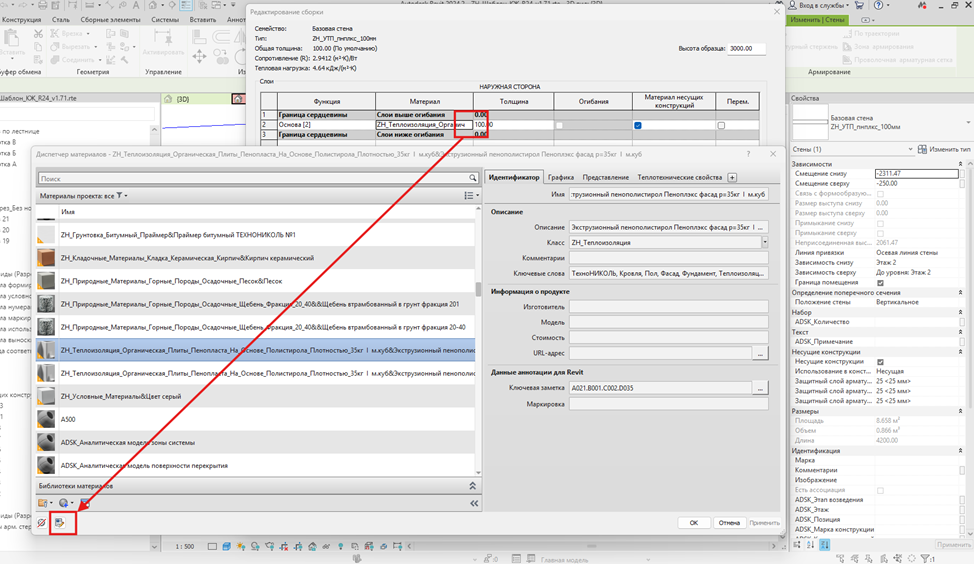The image size is (974, 564).
Task: Open the Класс ZH_Теплоизоляция dropdown
Action: pos(765,242)
